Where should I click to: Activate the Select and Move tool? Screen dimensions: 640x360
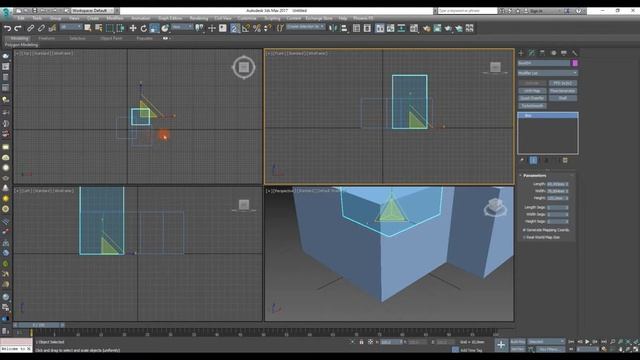coord(133,28)
